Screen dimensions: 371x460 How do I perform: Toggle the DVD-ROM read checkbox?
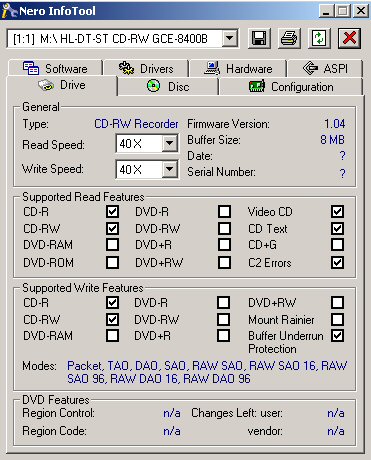point(112,262)
